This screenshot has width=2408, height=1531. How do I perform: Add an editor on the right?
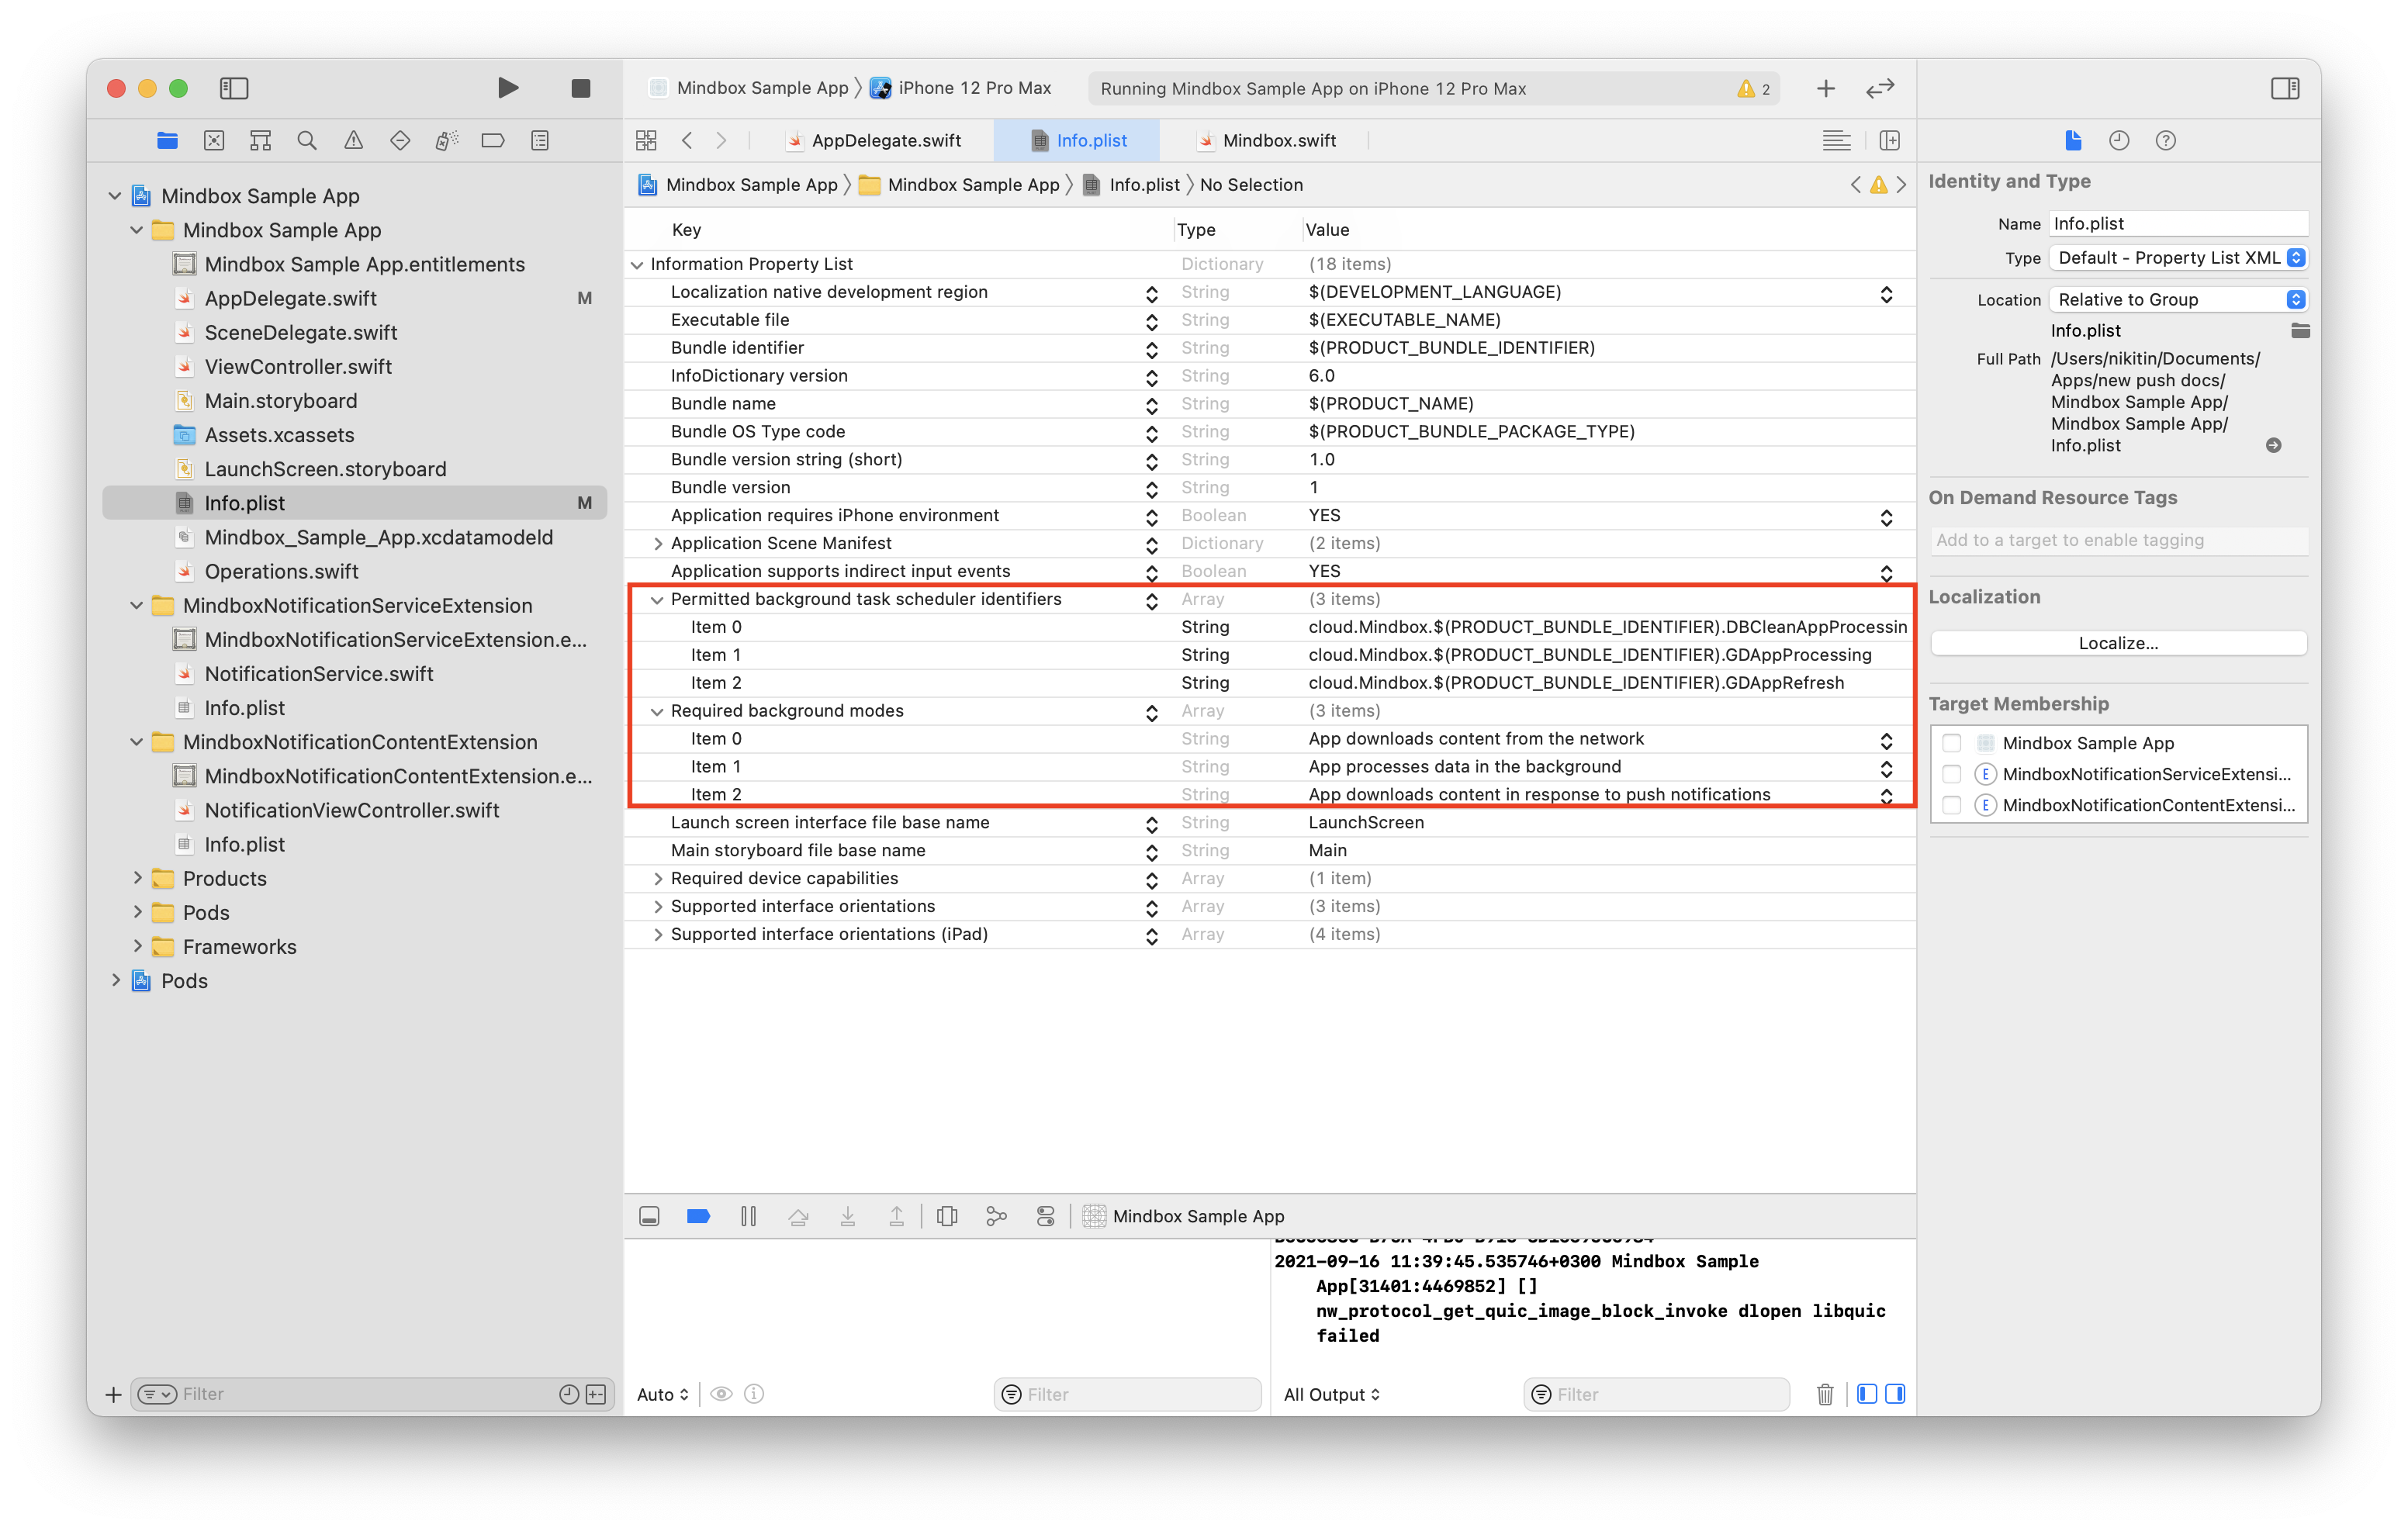(1889, 141)
